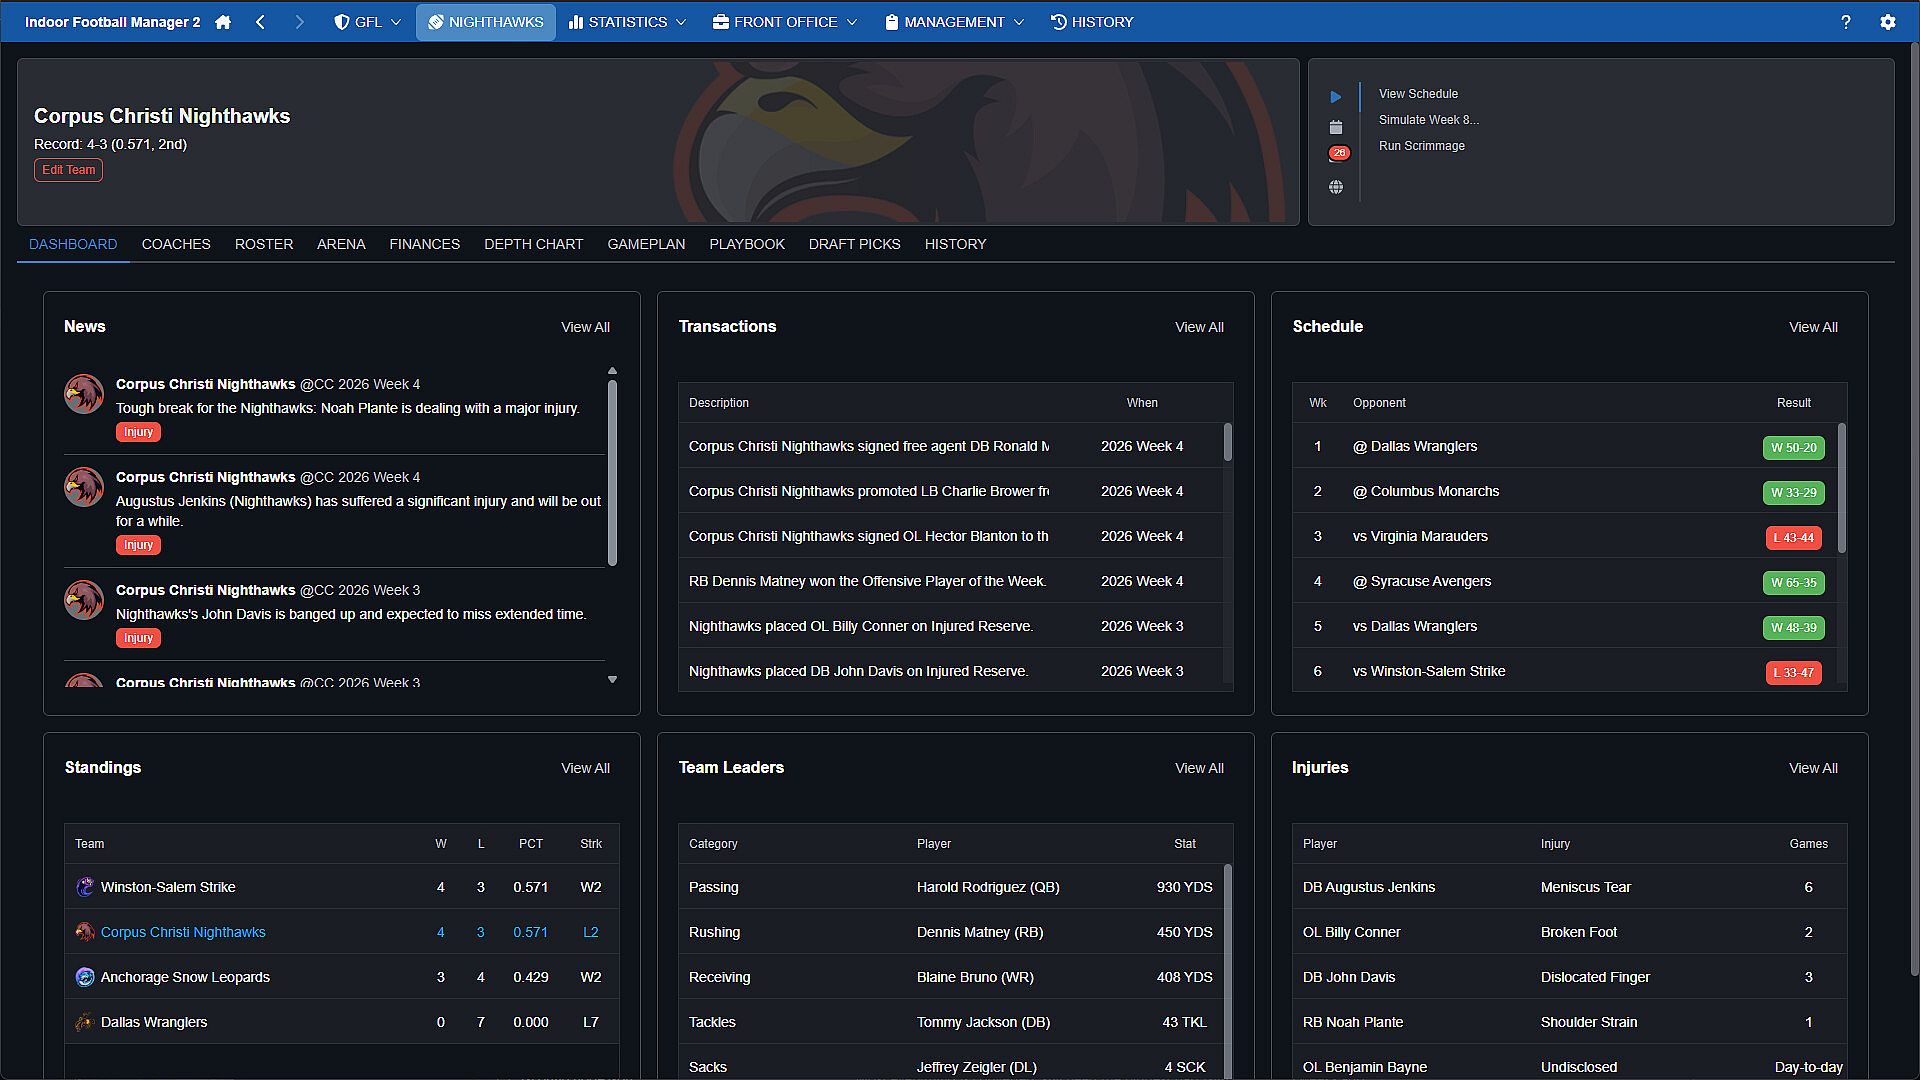This screenshot has height=1080, width=1920.
Task: Select Harold Rodriguez (QB) in Team Leaders
Action: click(988, 887)
